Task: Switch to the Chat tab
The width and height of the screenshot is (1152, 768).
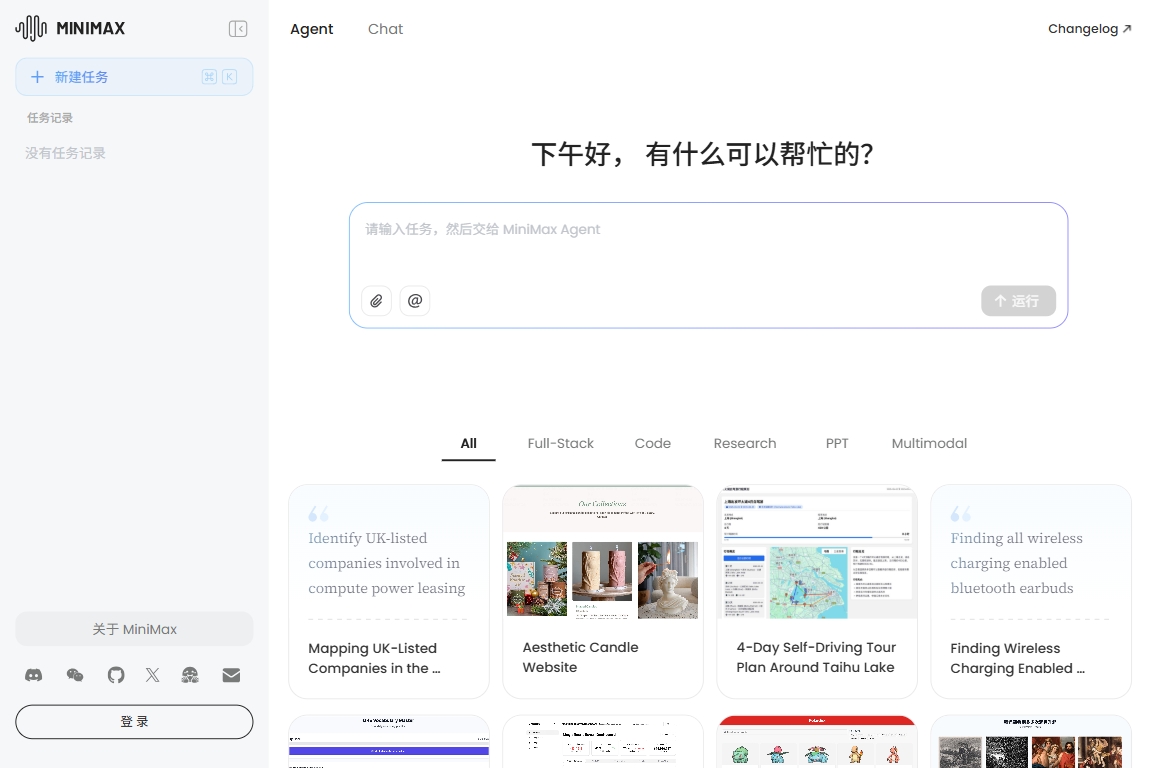Action: tap(385, 29)
